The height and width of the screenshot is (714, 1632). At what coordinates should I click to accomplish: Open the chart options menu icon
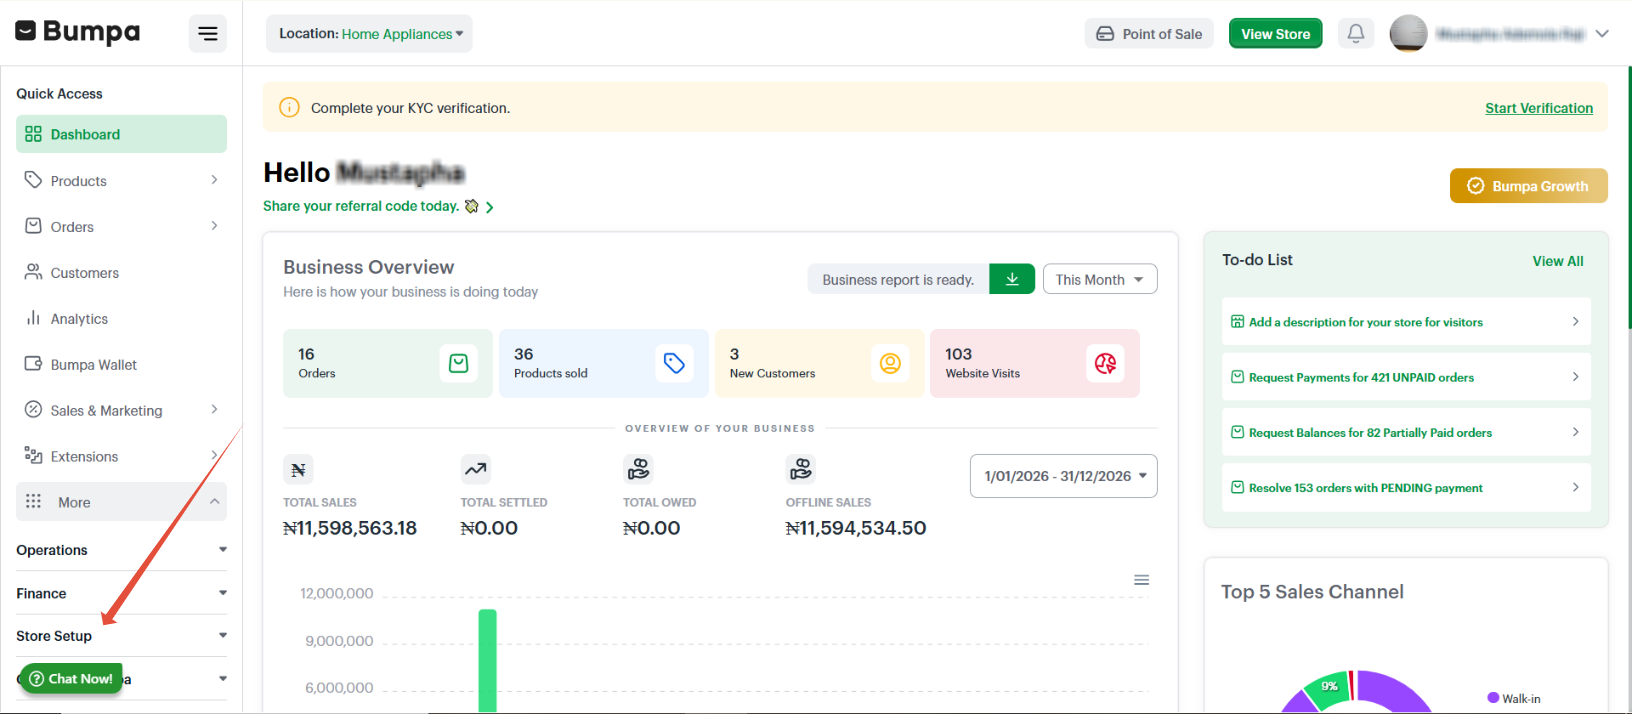tap(1141, 580)
